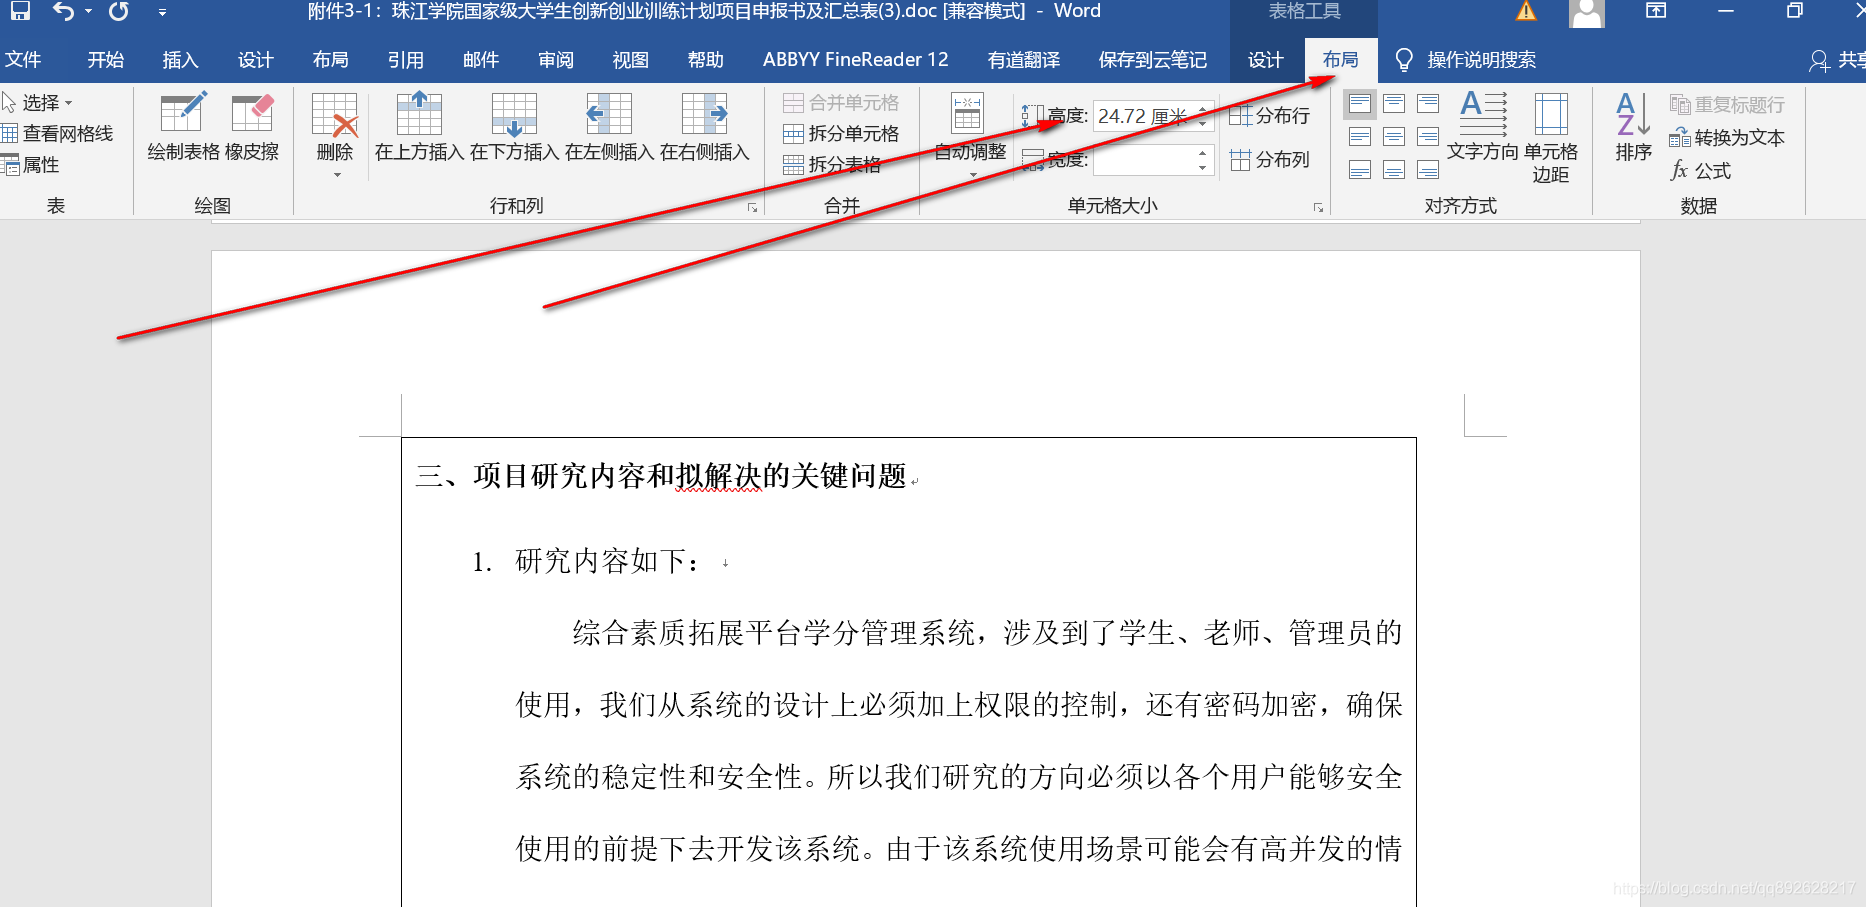This screenshot has height=907, width=1866.
Task: Click 拆分表格
Action: pyautogui.click(x=832, y=165)
